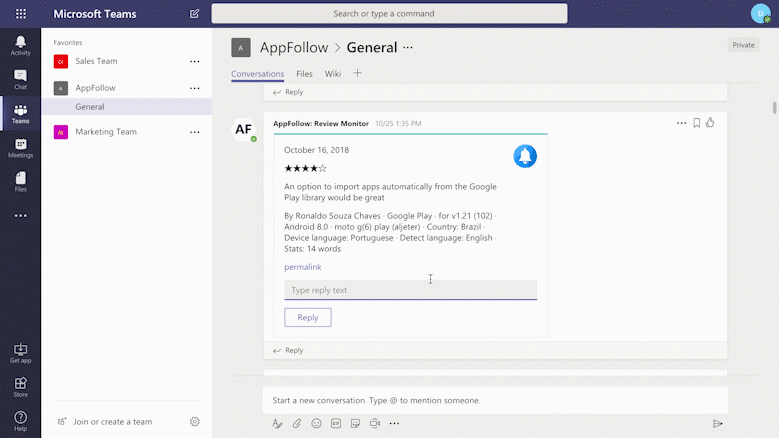Open General channel more options
779x438 pixels.
(x=408, y=48)
